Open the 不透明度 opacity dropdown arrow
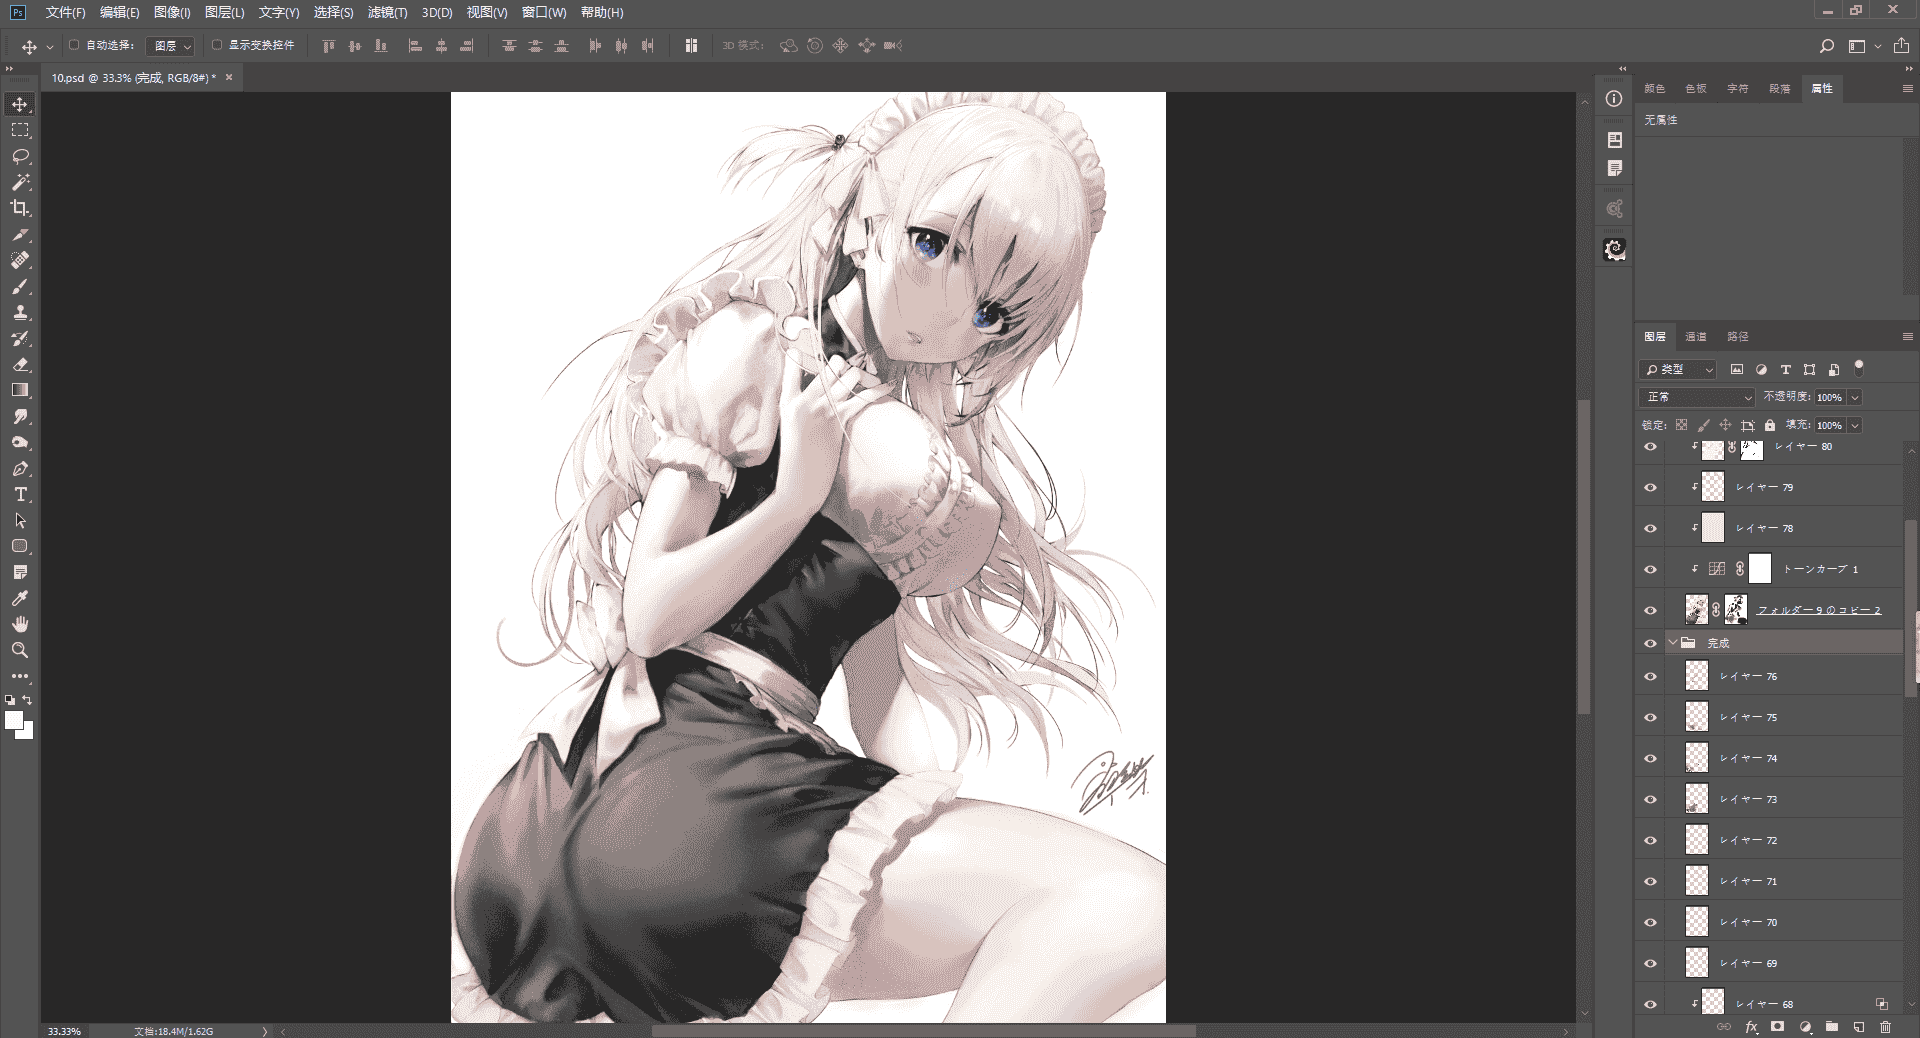 click(1855, 397)
